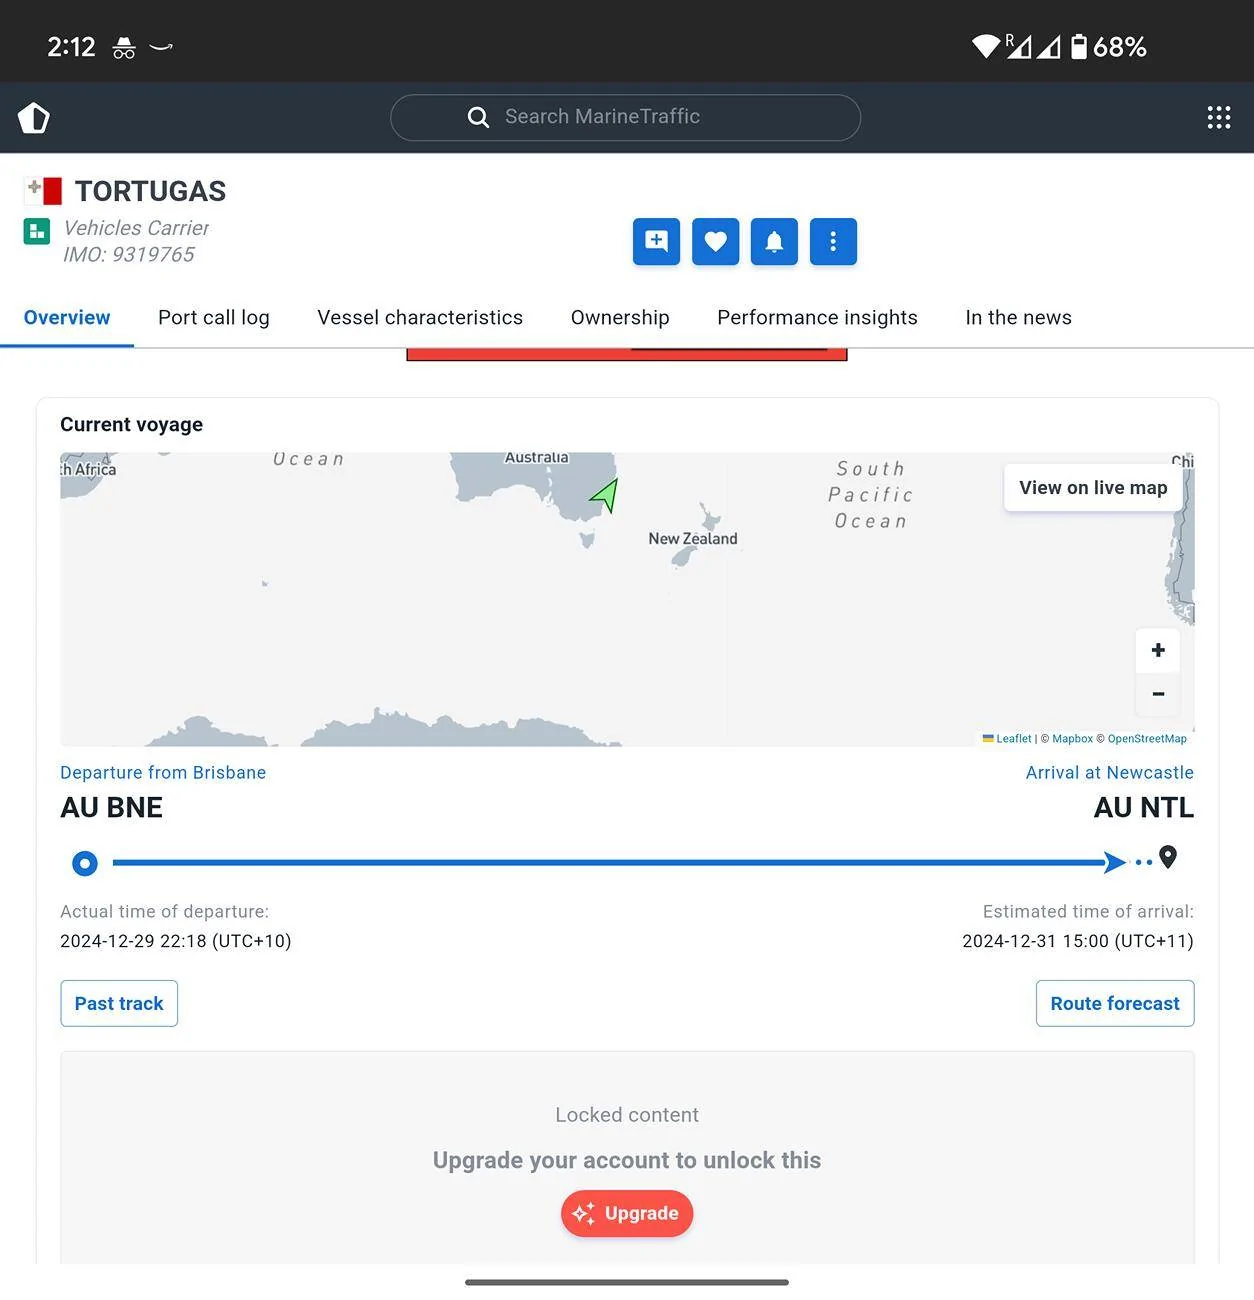Tap the incognito icon in status bar
Viewport: 1254px width, 1300px height.
(124, 47)
